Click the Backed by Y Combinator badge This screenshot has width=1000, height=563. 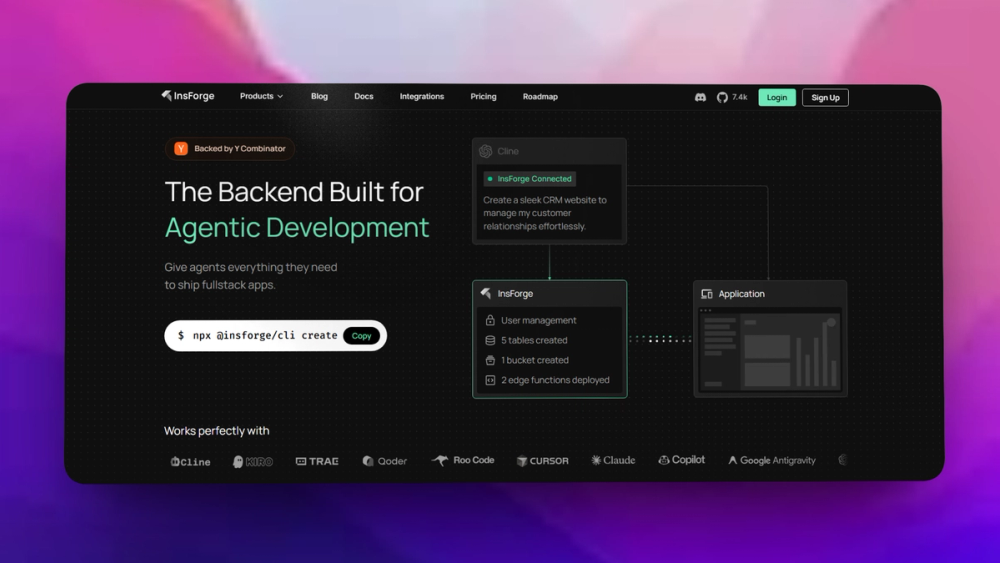(x=230, y=149)
